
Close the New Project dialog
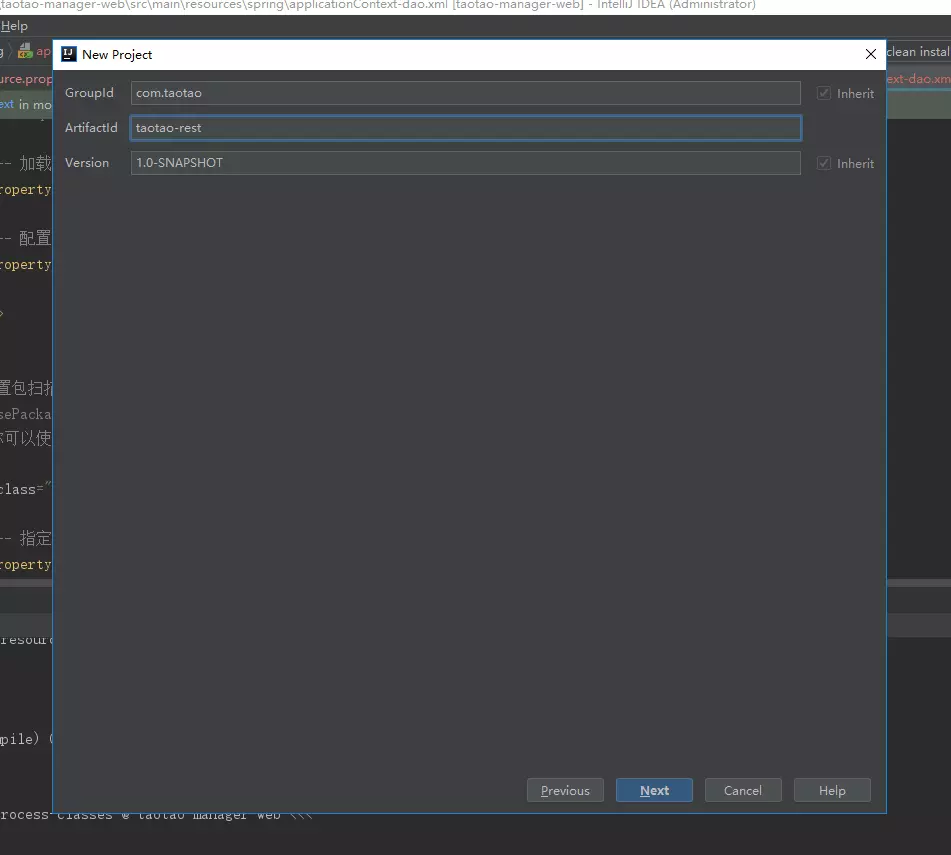(x=870, y=54)
